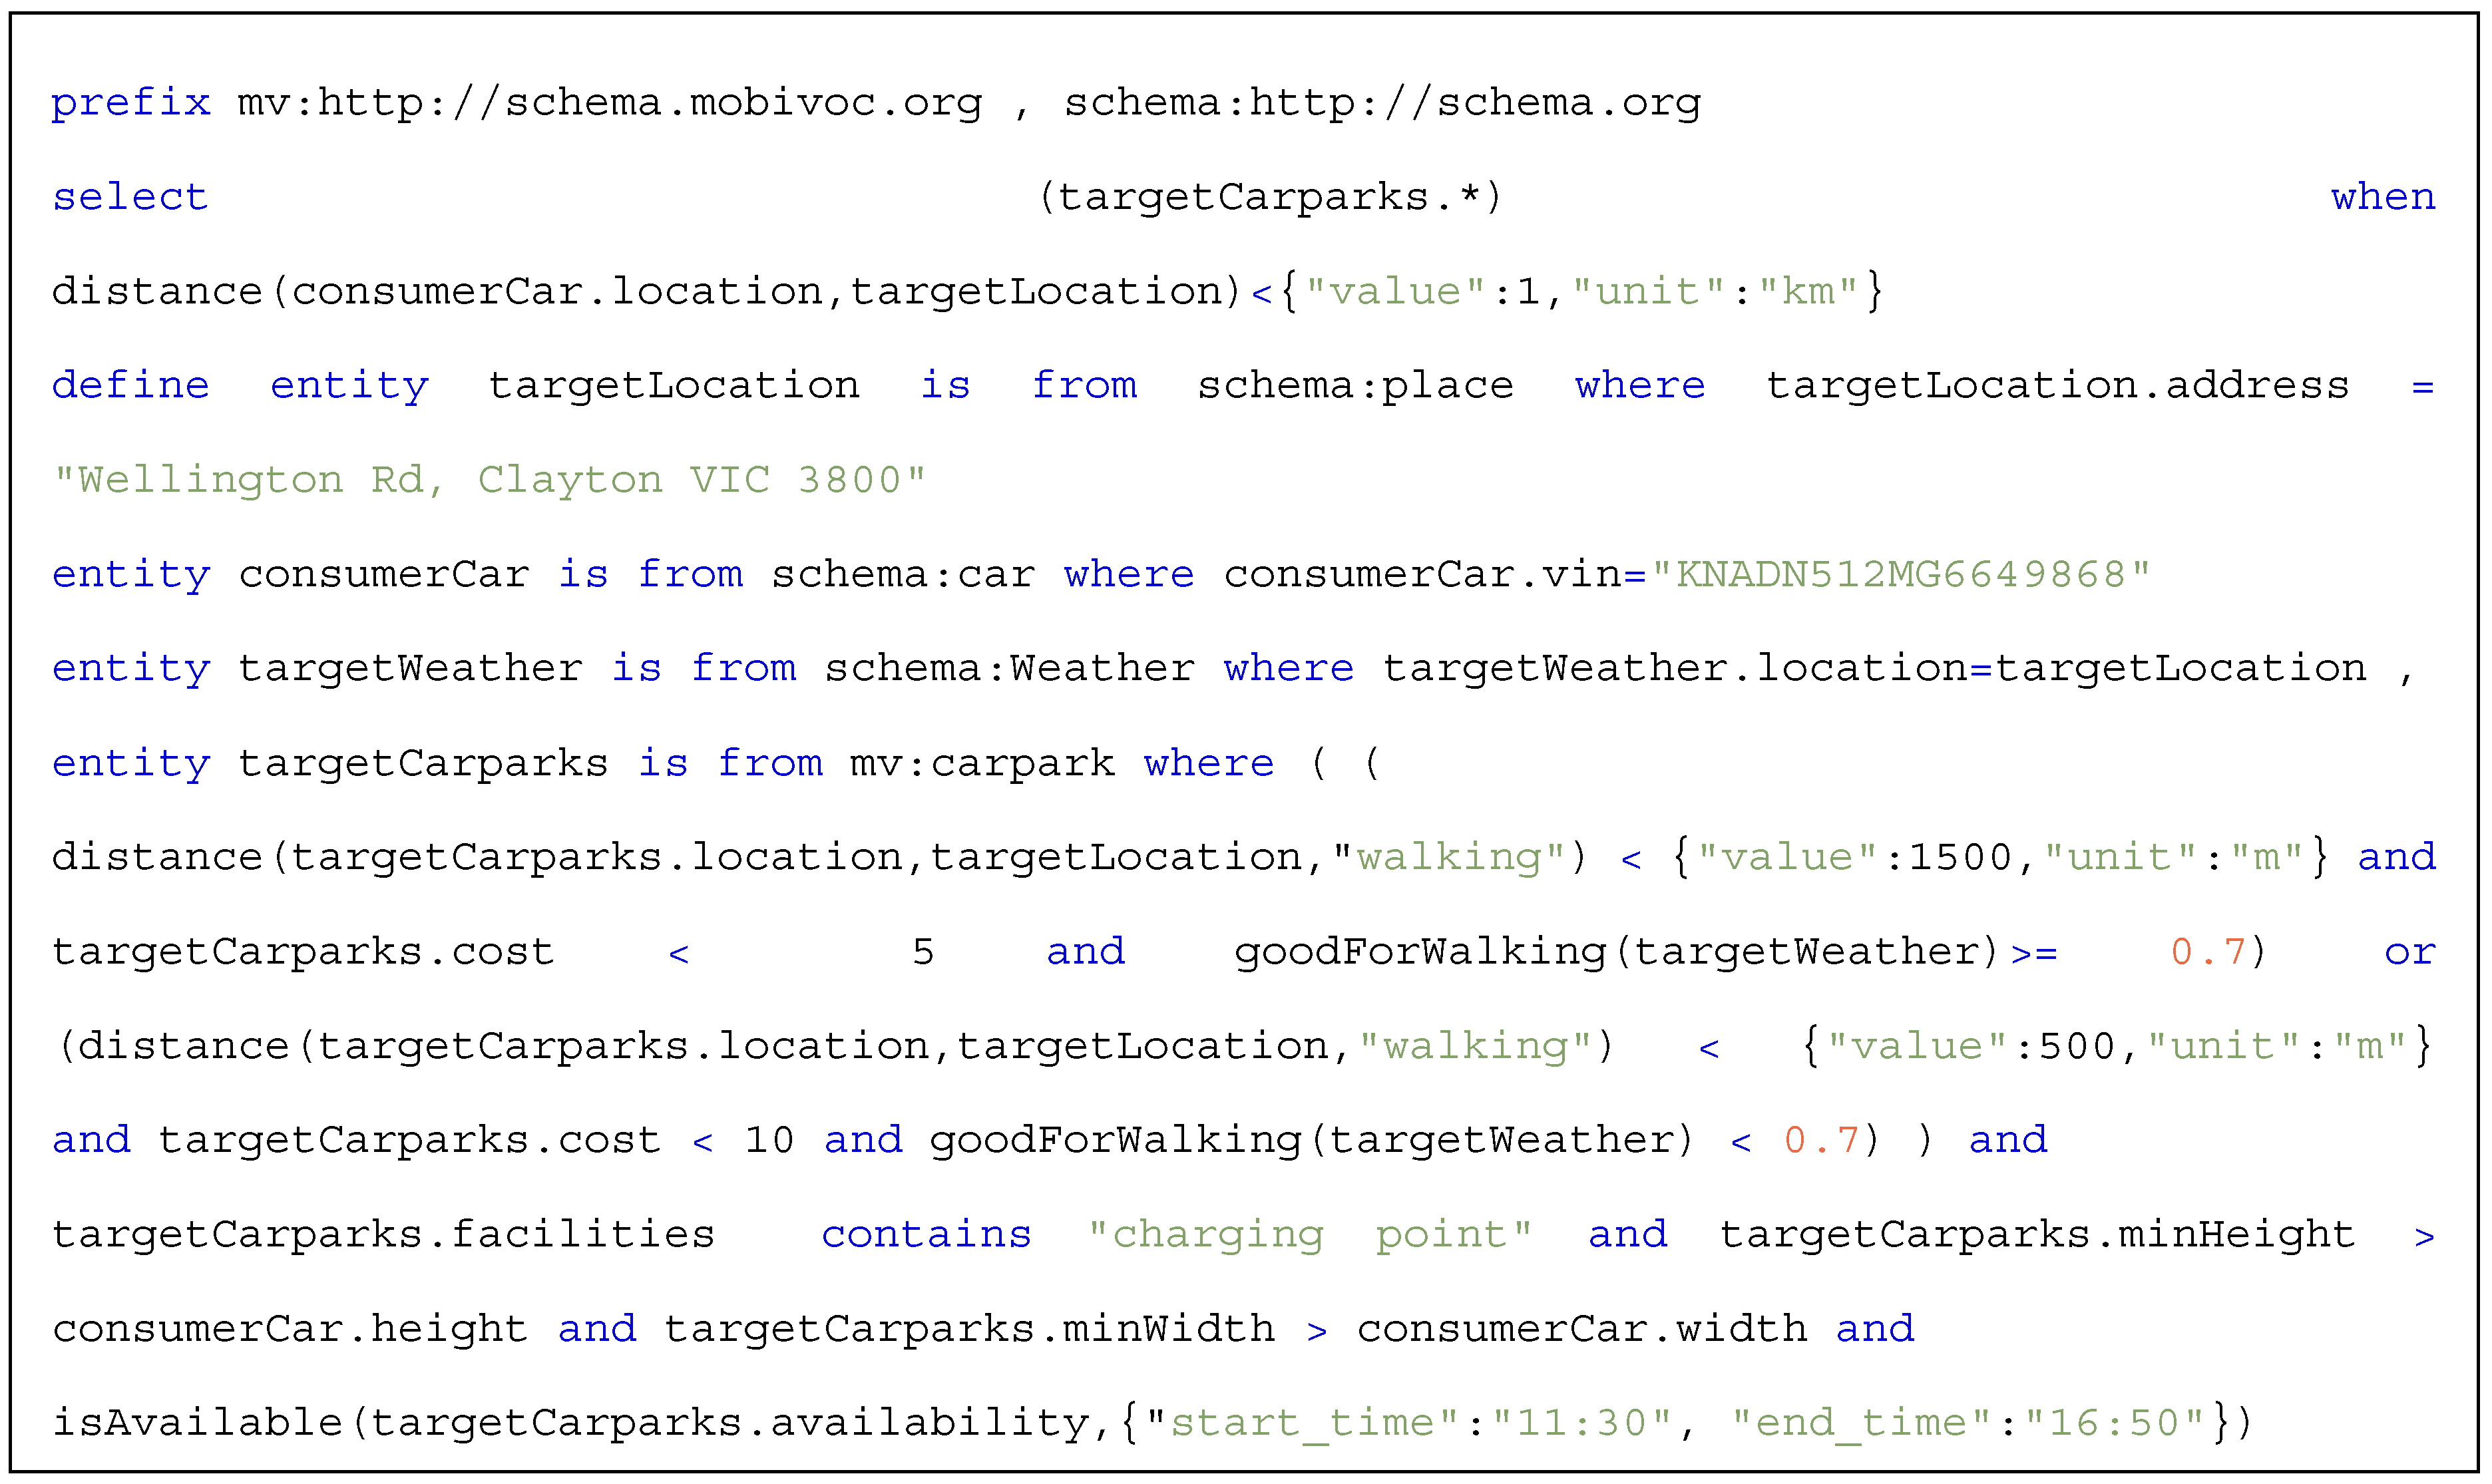Click 'mv:carpark' text

coord(982,764)
